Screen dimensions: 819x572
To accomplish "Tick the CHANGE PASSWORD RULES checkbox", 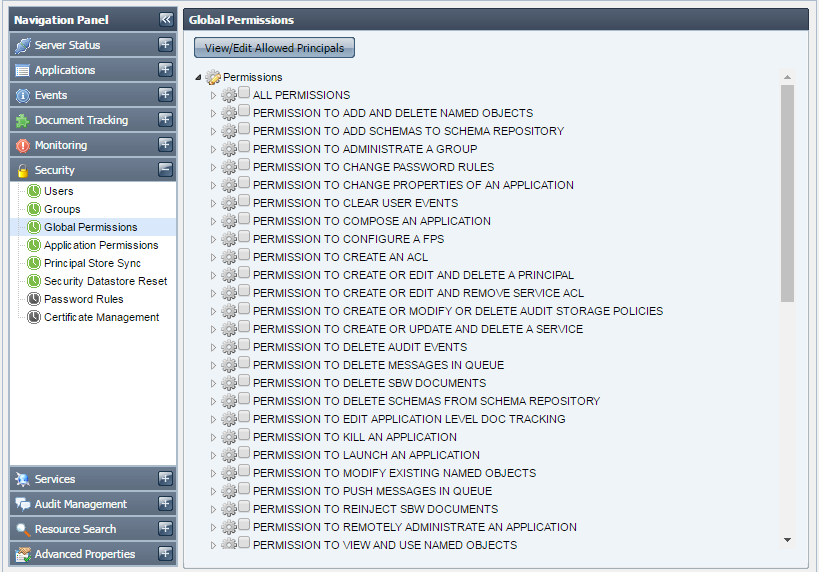I will coord(244,165).
